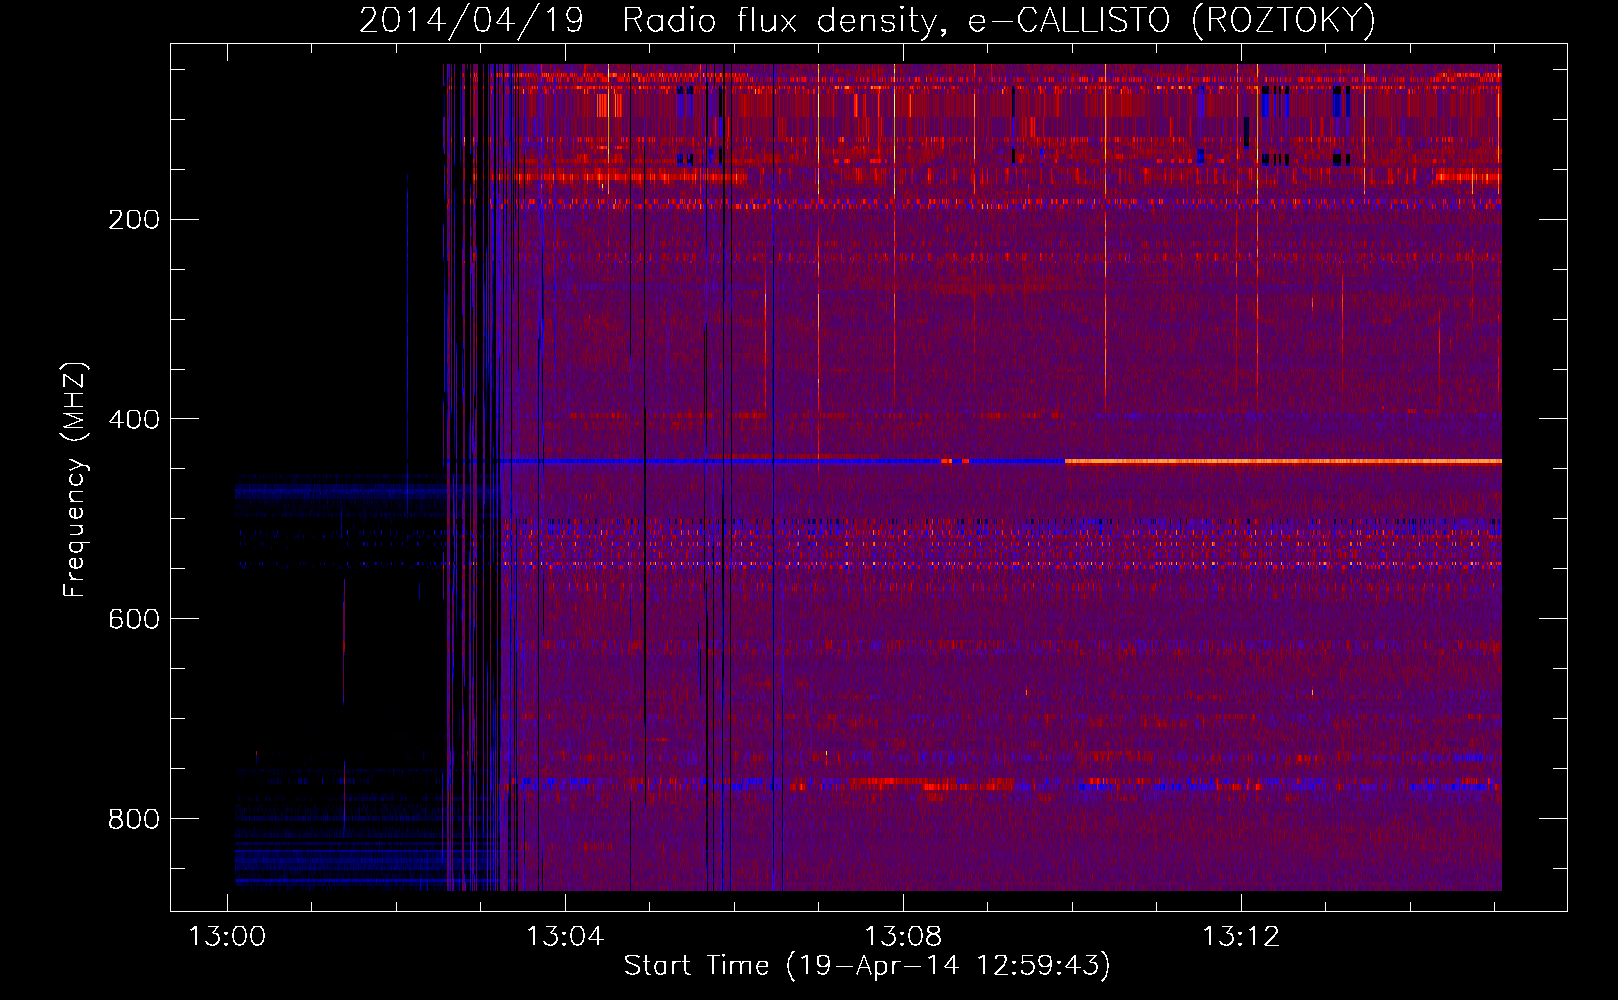Click the 200 frequency tick label
The image size is (1618, 1000).
pyautogui.click(x=134, y=219)
